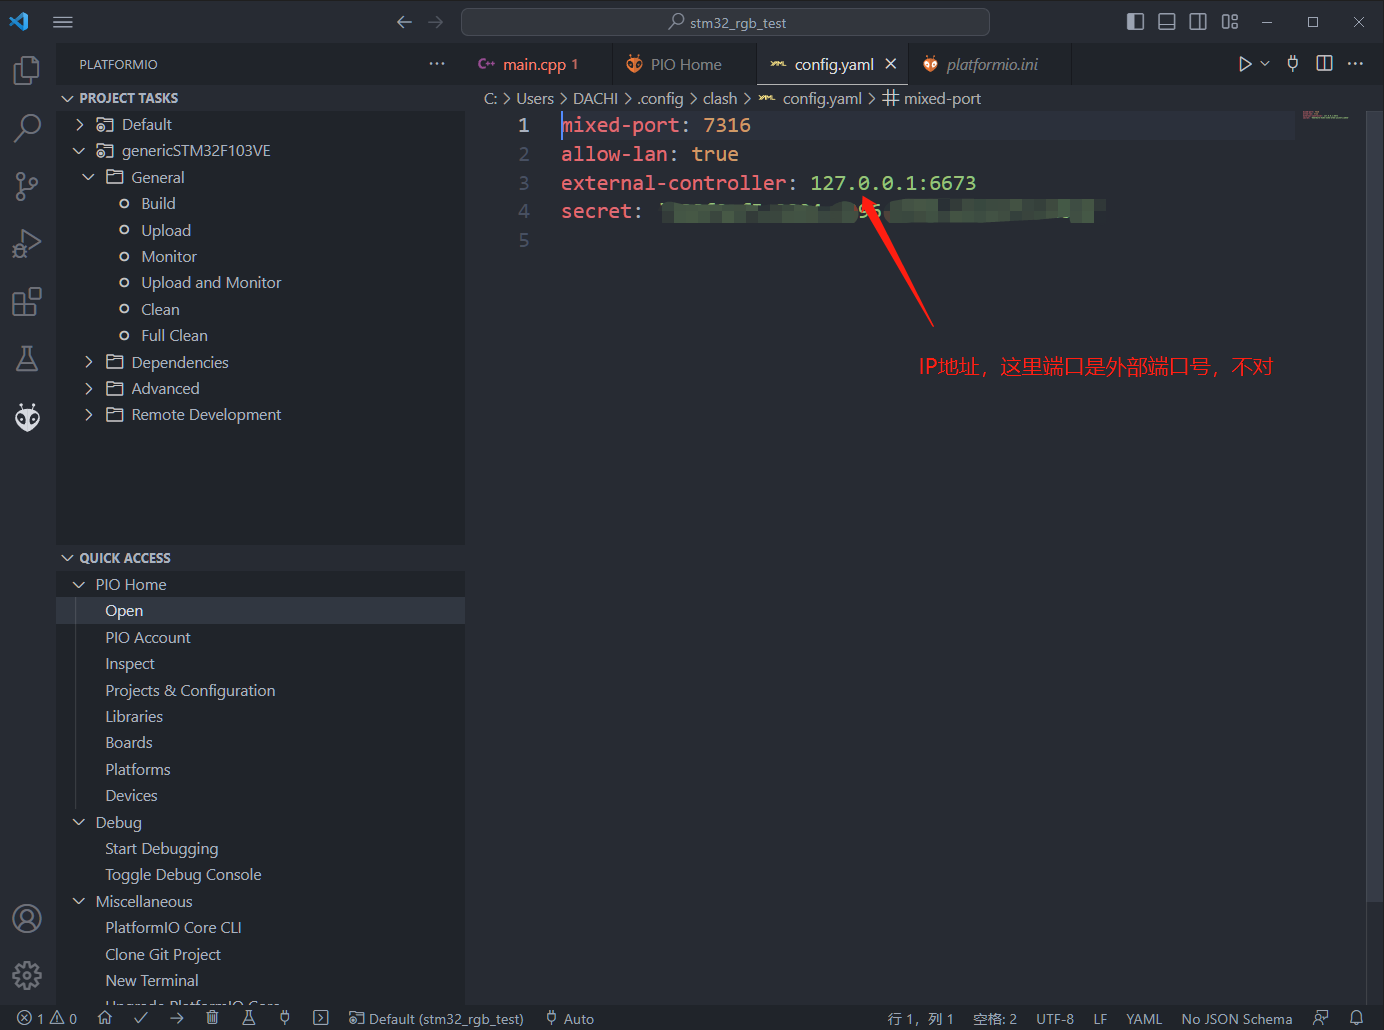The width and height of the screenshot is (1384, 1030).
Task: Click the Build checkmark in status bar
Action: pos(141,1018)
